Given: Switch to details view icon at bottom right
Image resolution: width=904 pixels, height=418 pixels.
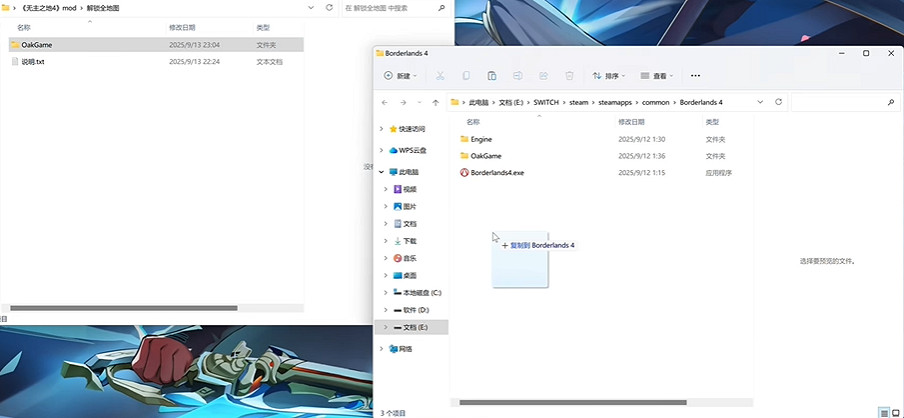Looking at the screenshot, I should tap(884, 412).
